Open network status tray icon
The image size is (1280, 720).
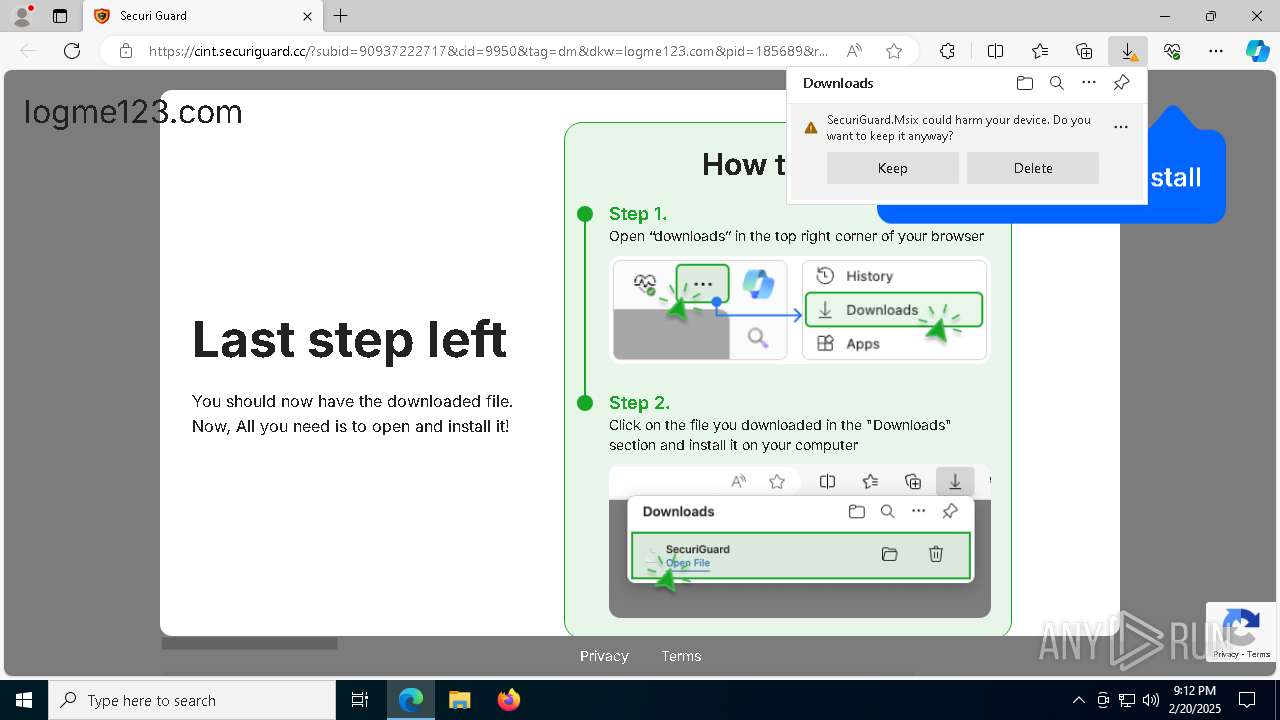click(1127, 700)
